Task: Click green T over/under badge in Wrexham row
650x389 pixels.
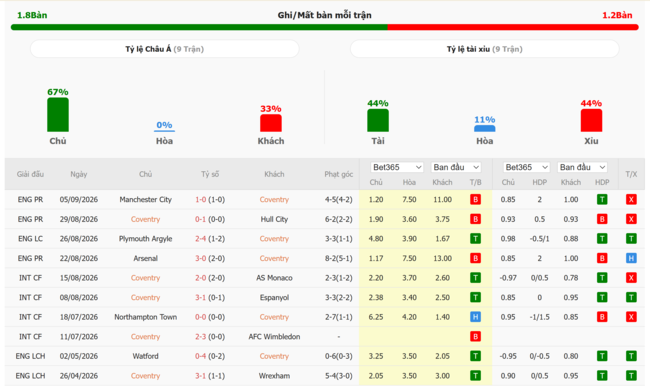Action: 631,376
